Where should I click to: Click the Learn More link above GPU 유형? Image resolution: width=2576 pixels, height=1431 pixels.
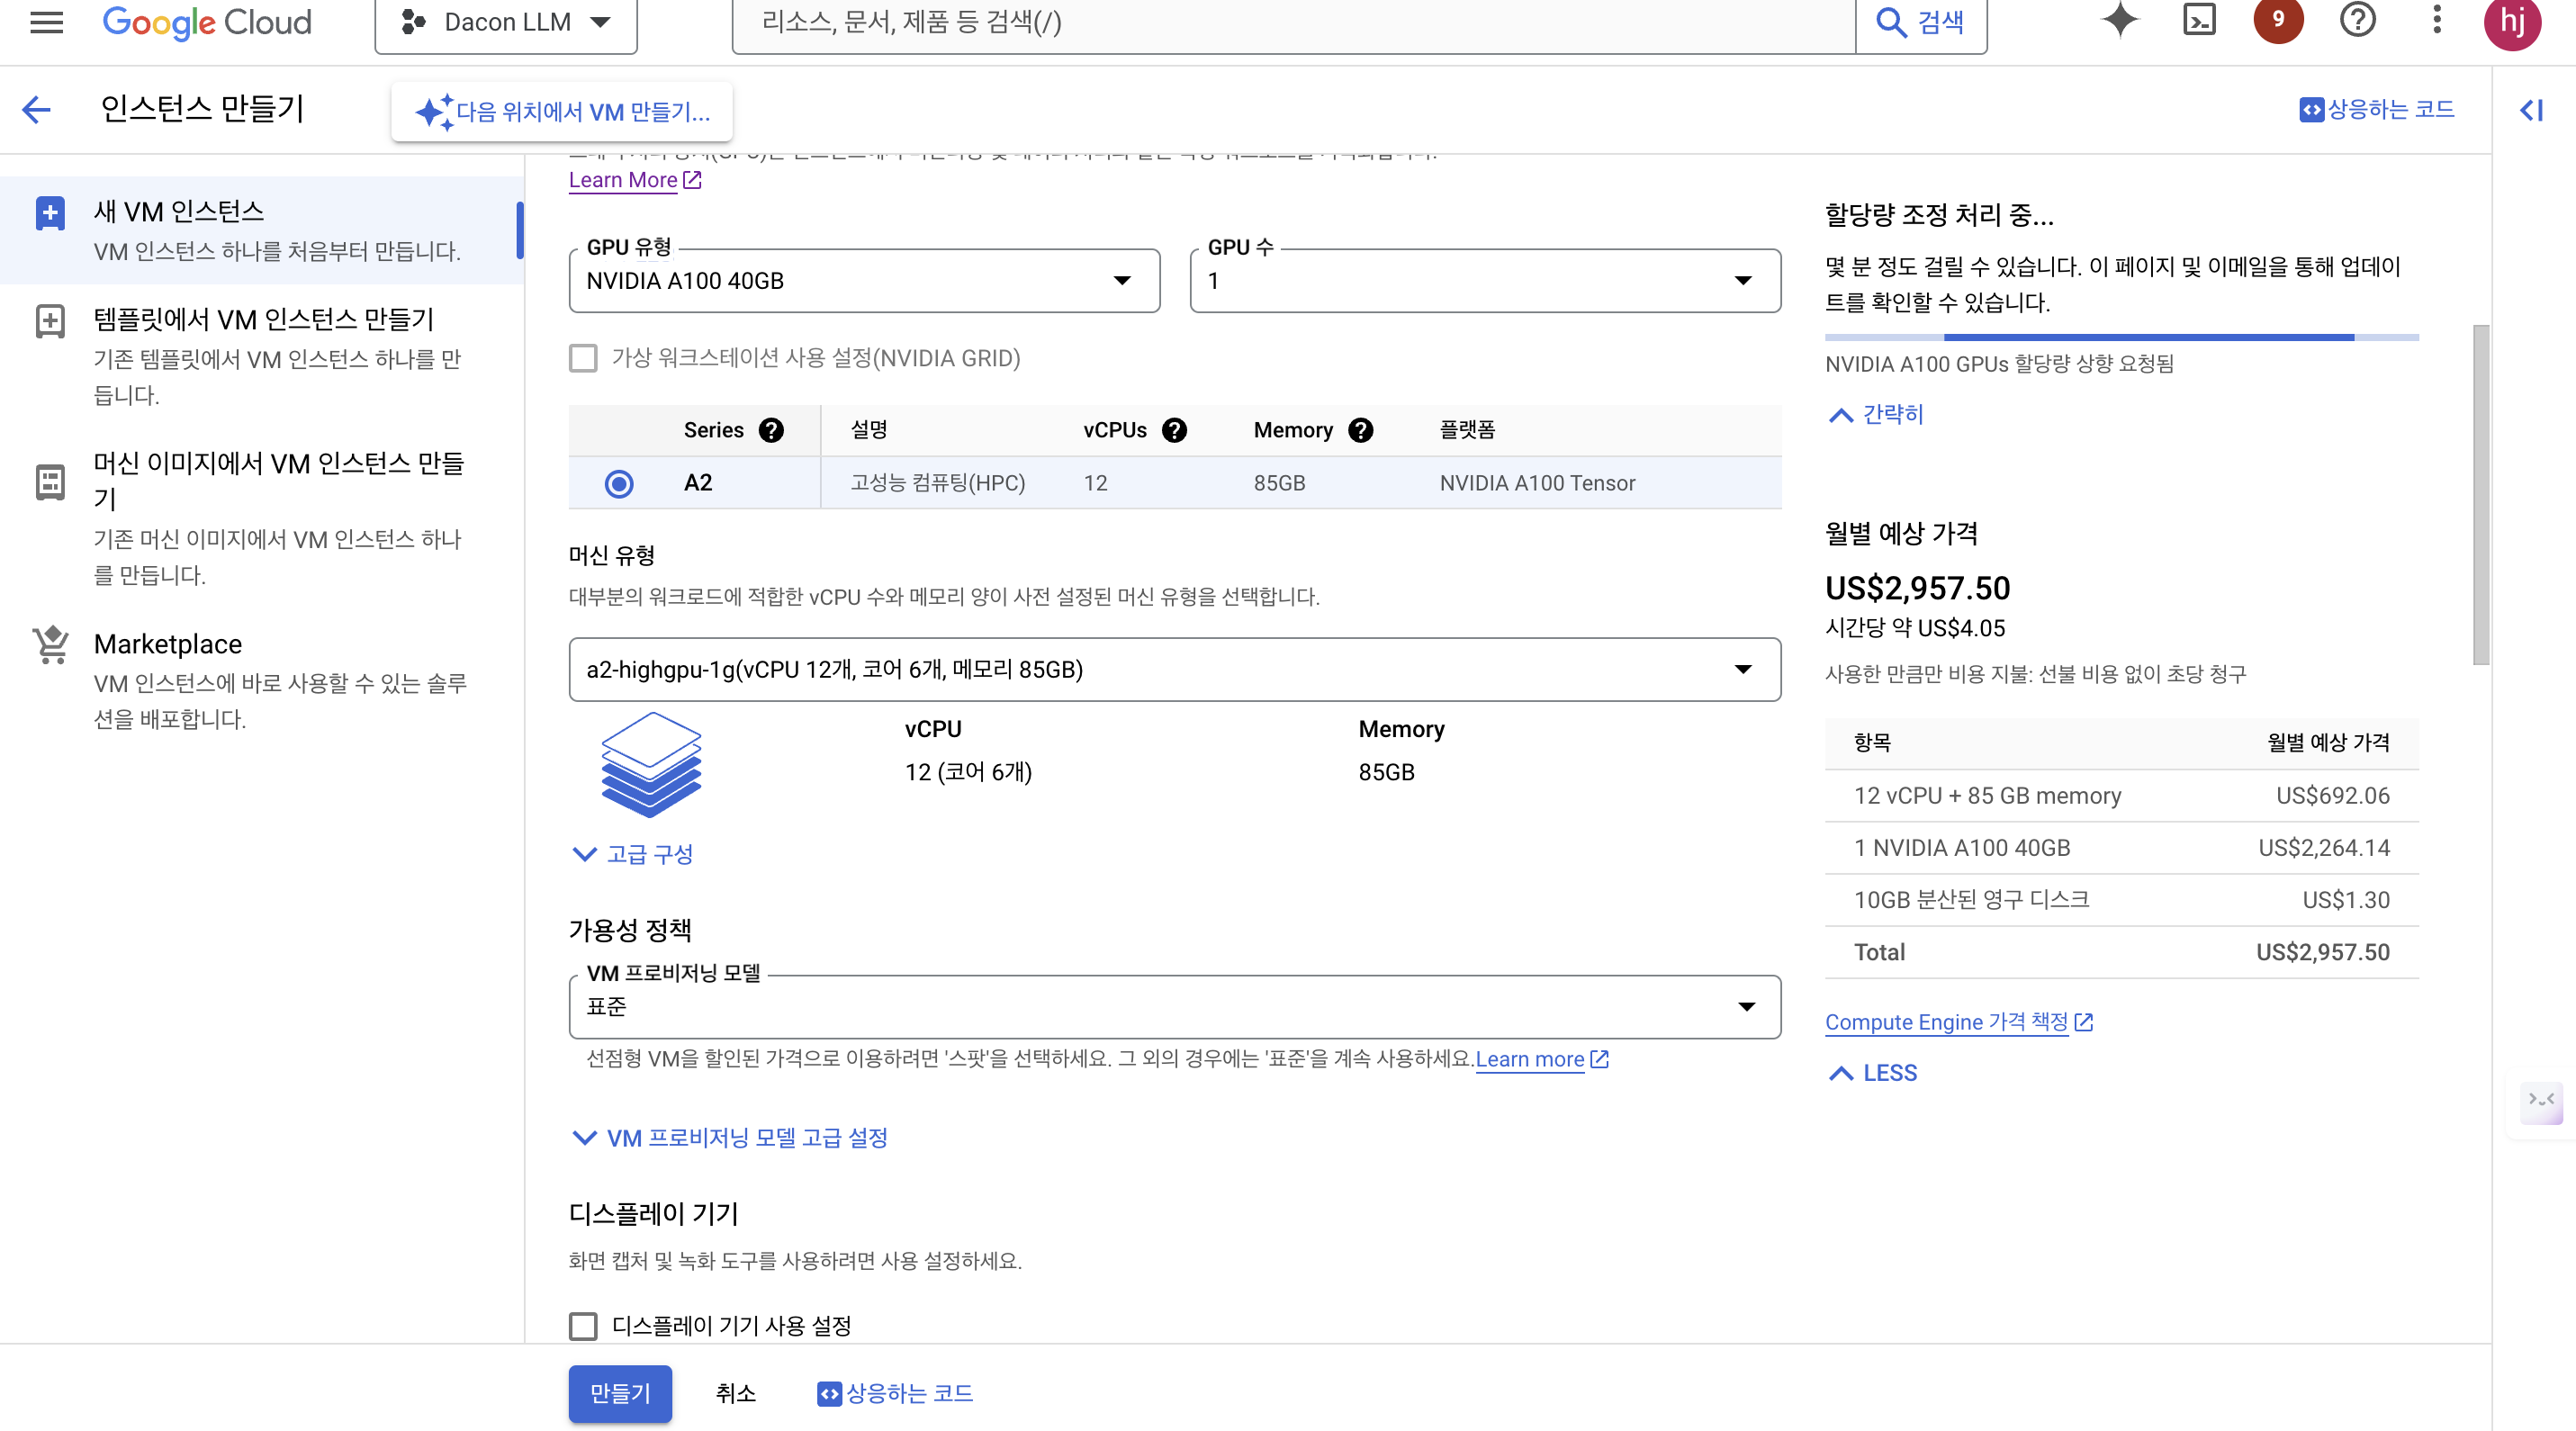pos(635,180)
